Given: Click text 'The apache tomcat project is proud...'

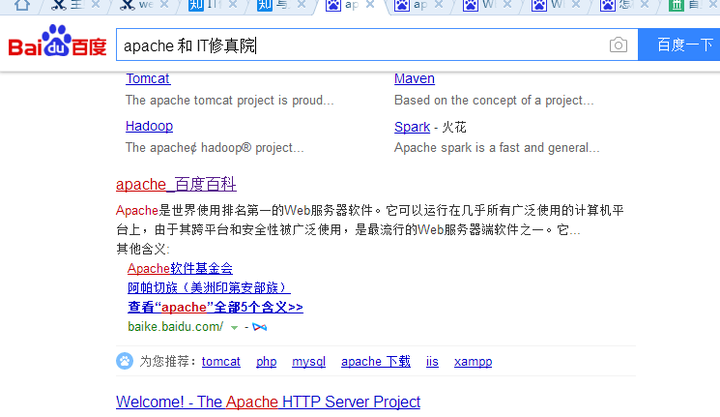Looking at the screenshot, I should click(230, 100).
